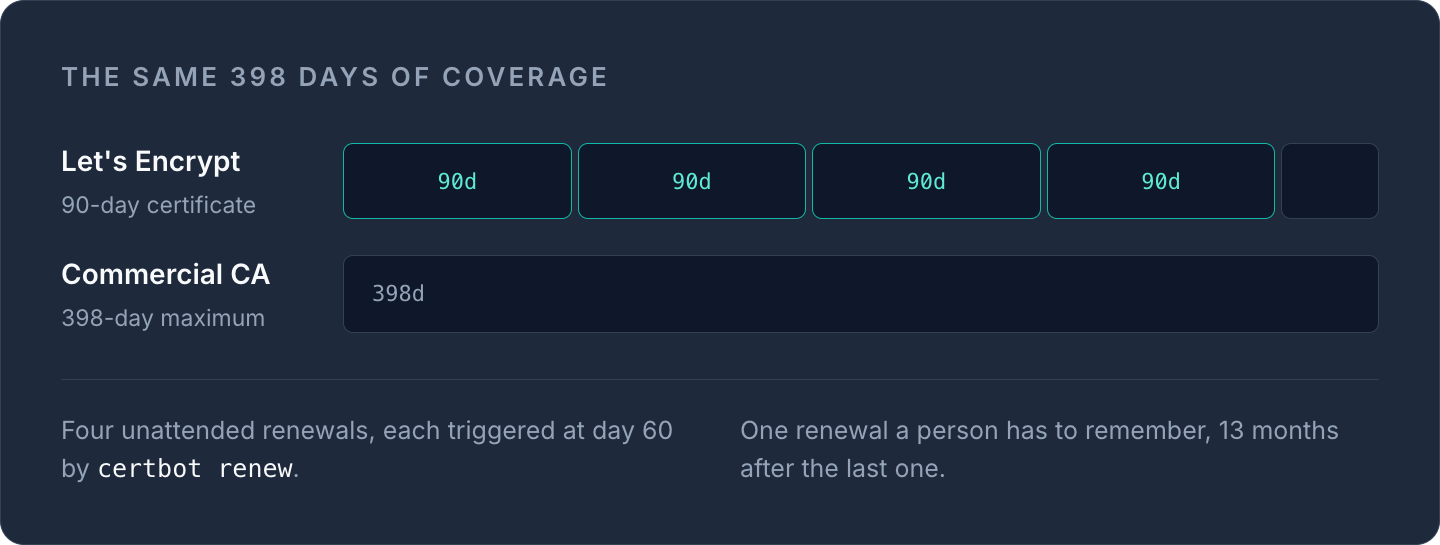Screen dimensions: 1440x545
Task: Click the '398-day maximum' subtitle
Action: click(x=163, y=318)
